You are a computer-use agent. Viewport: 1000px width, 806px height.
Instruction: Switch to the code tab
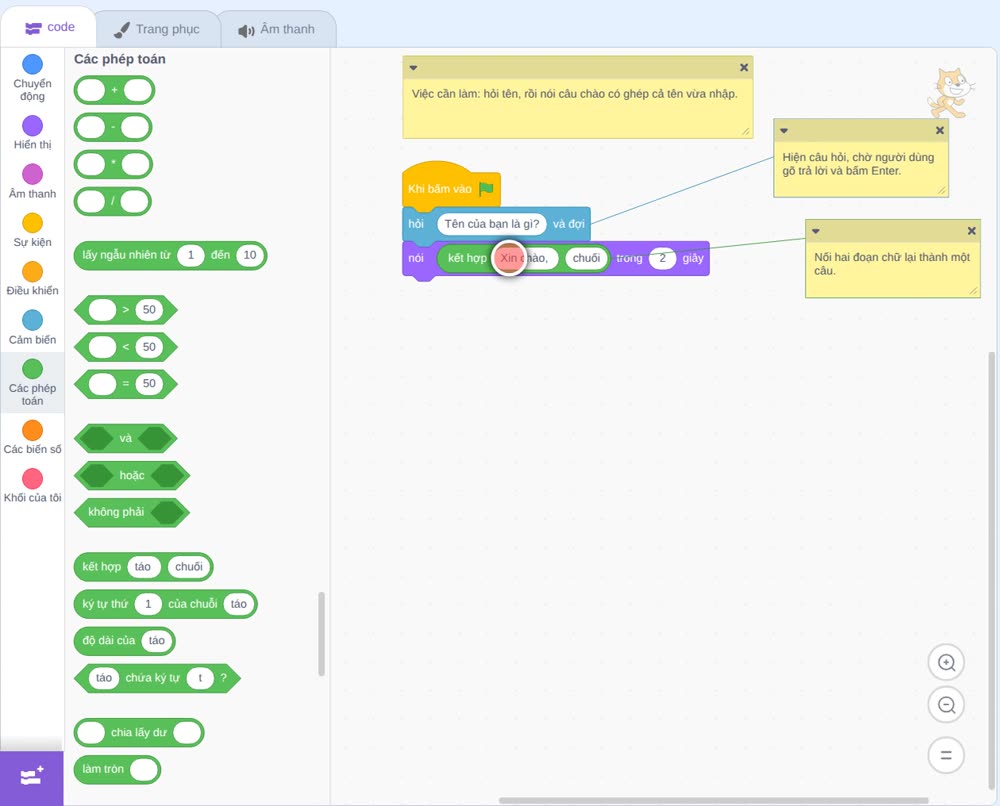pos(49,27)
